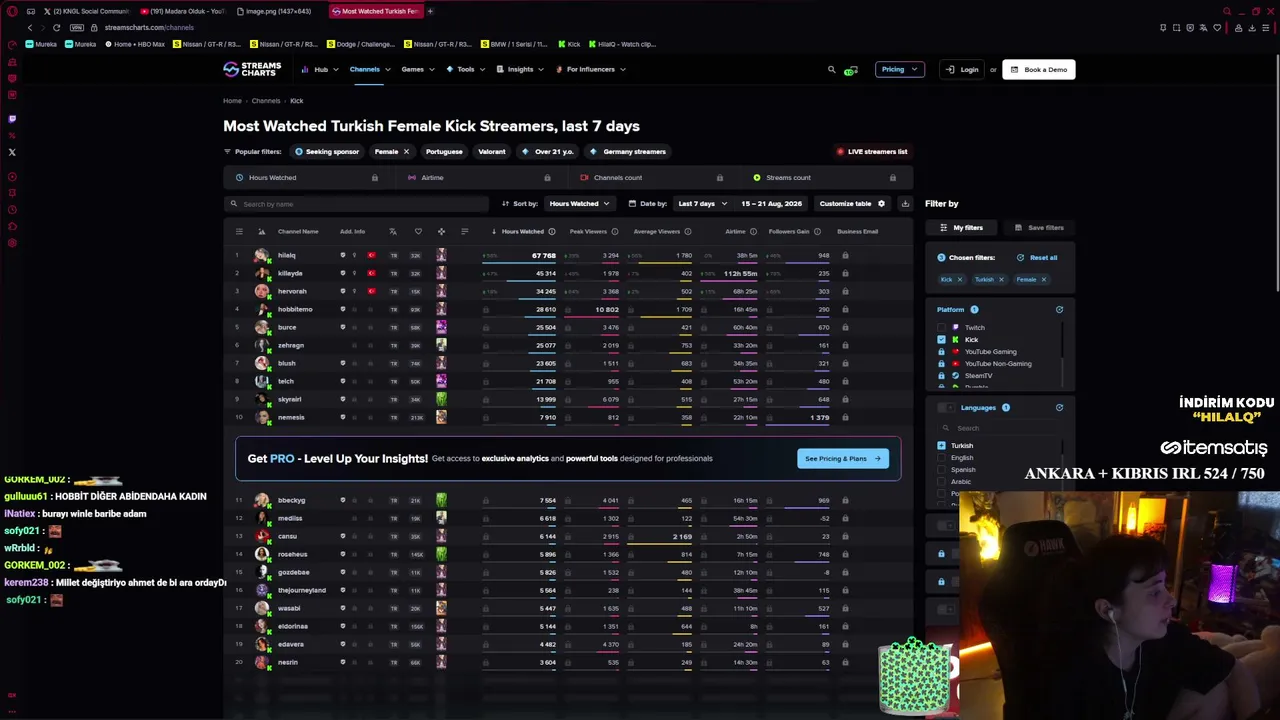Image resolution: width=1280 pixels, height=720 pixels.
Task: Click the followers heart column icon
Action: point(418,232)
